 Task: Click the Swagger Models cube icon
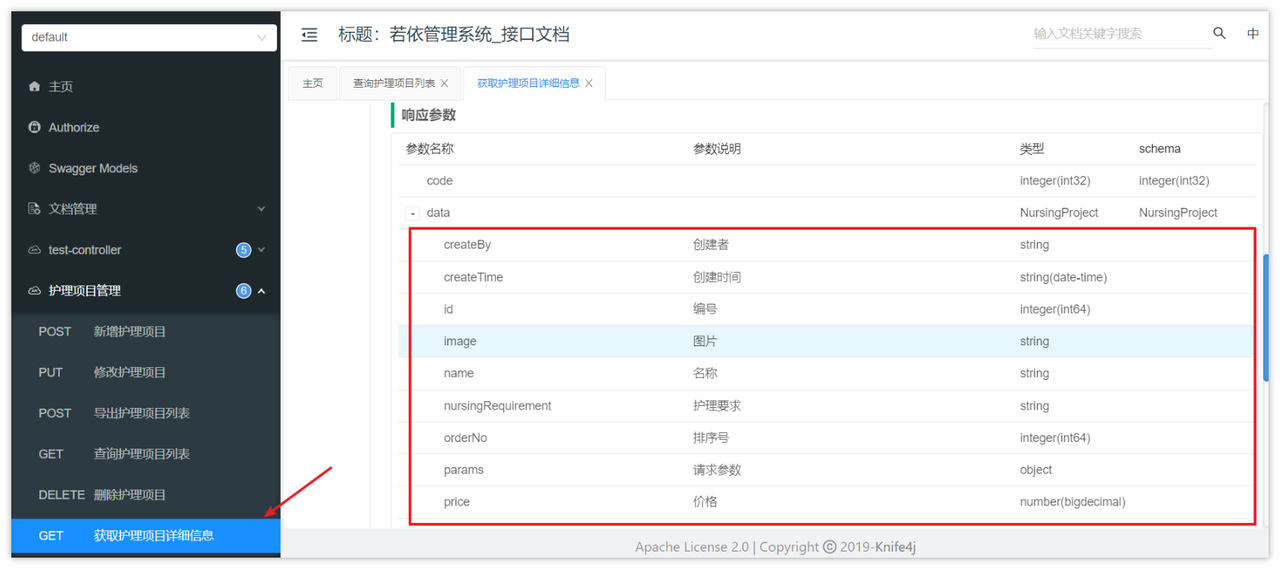[35, 168]
